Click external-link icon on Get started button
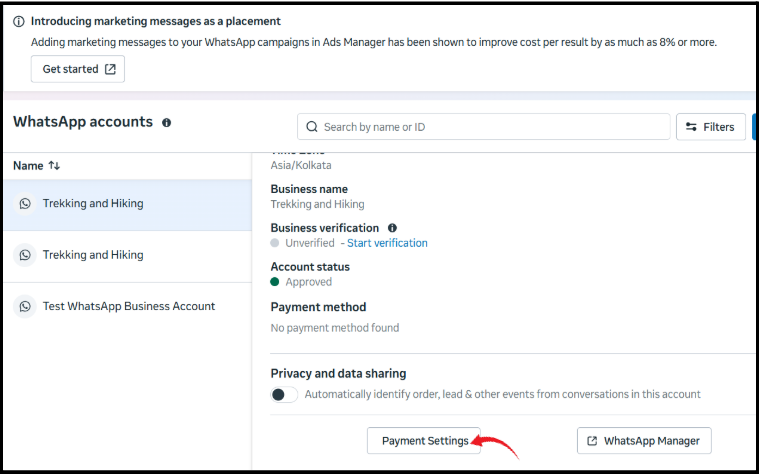 (110, 69)
